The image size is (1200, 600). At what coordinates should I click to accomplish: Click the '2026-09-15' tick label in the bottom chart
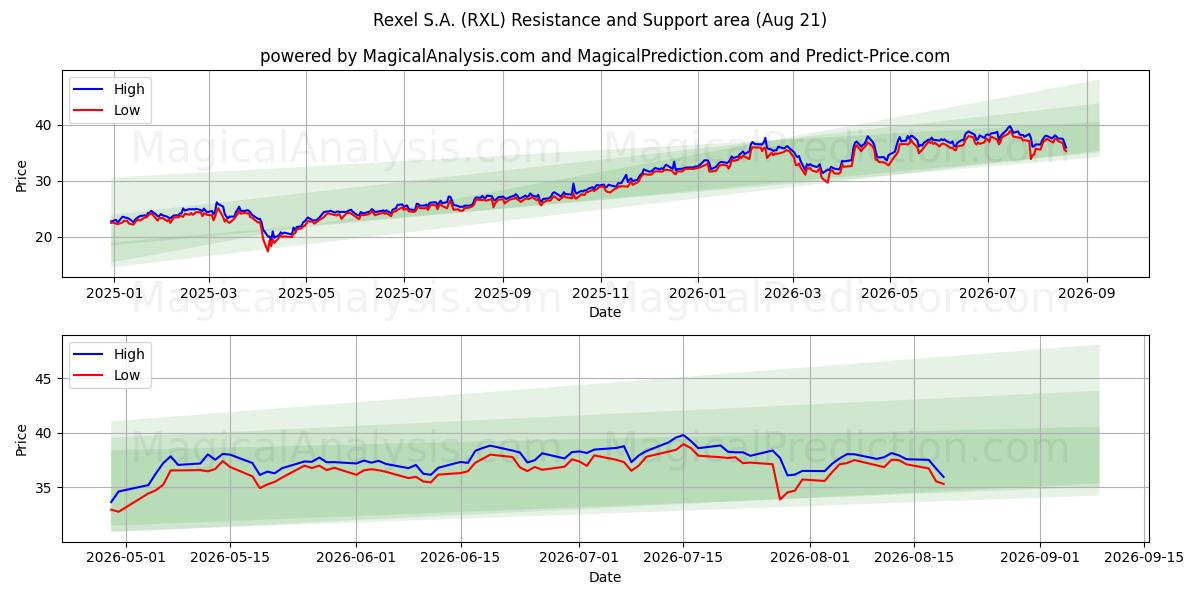click(x=1144, y=559)
